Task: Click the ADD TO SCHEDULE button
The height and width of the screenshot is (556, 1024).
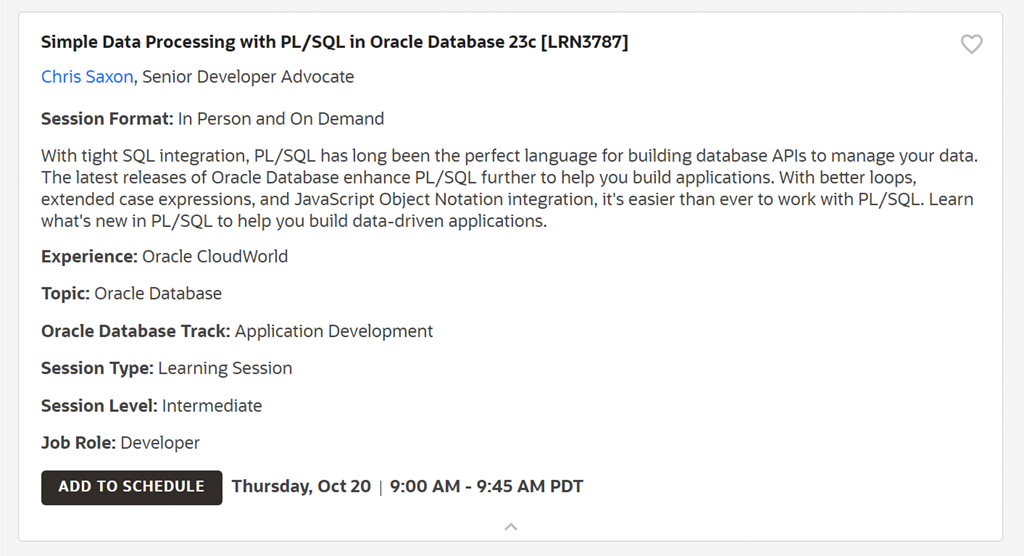Action: pos(131,487)
